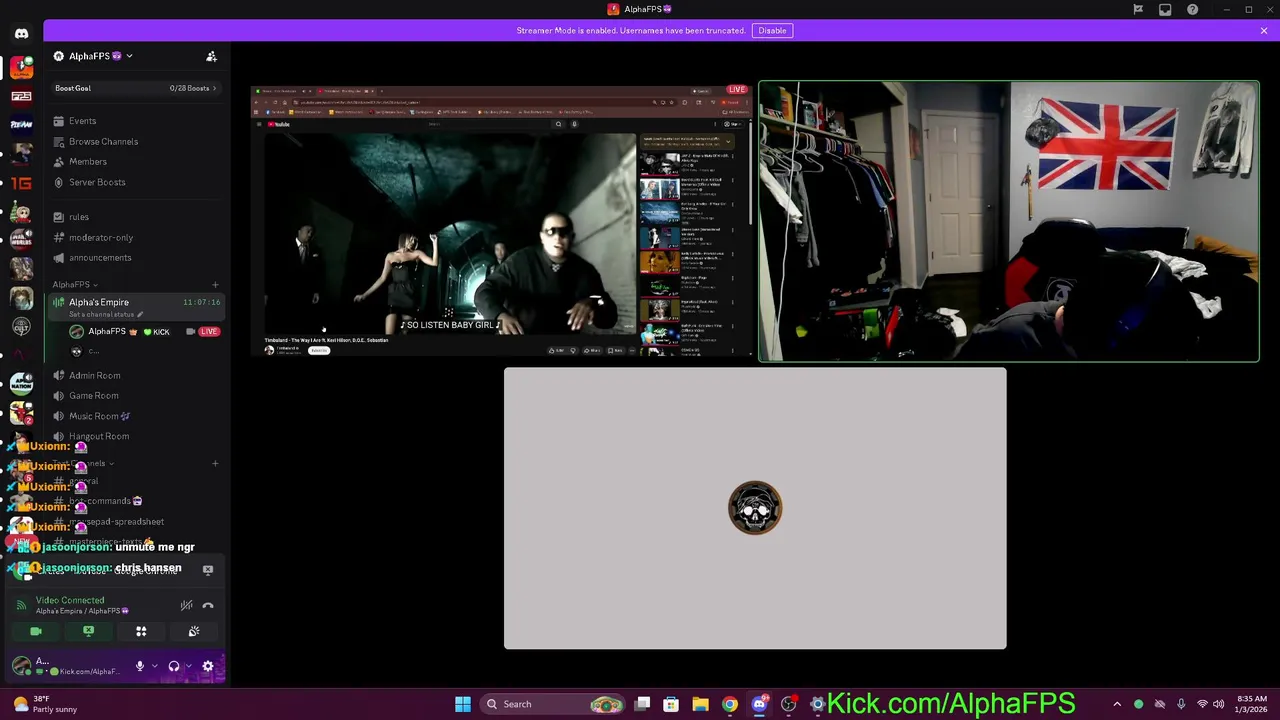Screen dimensions: 1280x720
Task: Mute the microphone
Action: [140, 666]
